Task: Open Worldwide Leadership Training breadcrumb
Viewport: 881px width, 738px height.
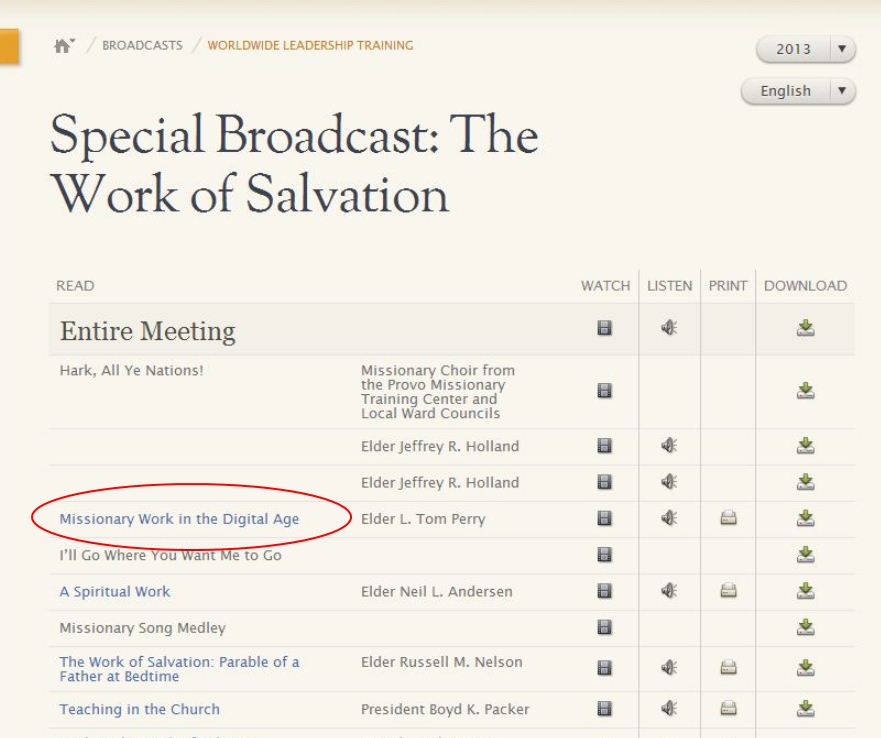Action: pos(310,46)
